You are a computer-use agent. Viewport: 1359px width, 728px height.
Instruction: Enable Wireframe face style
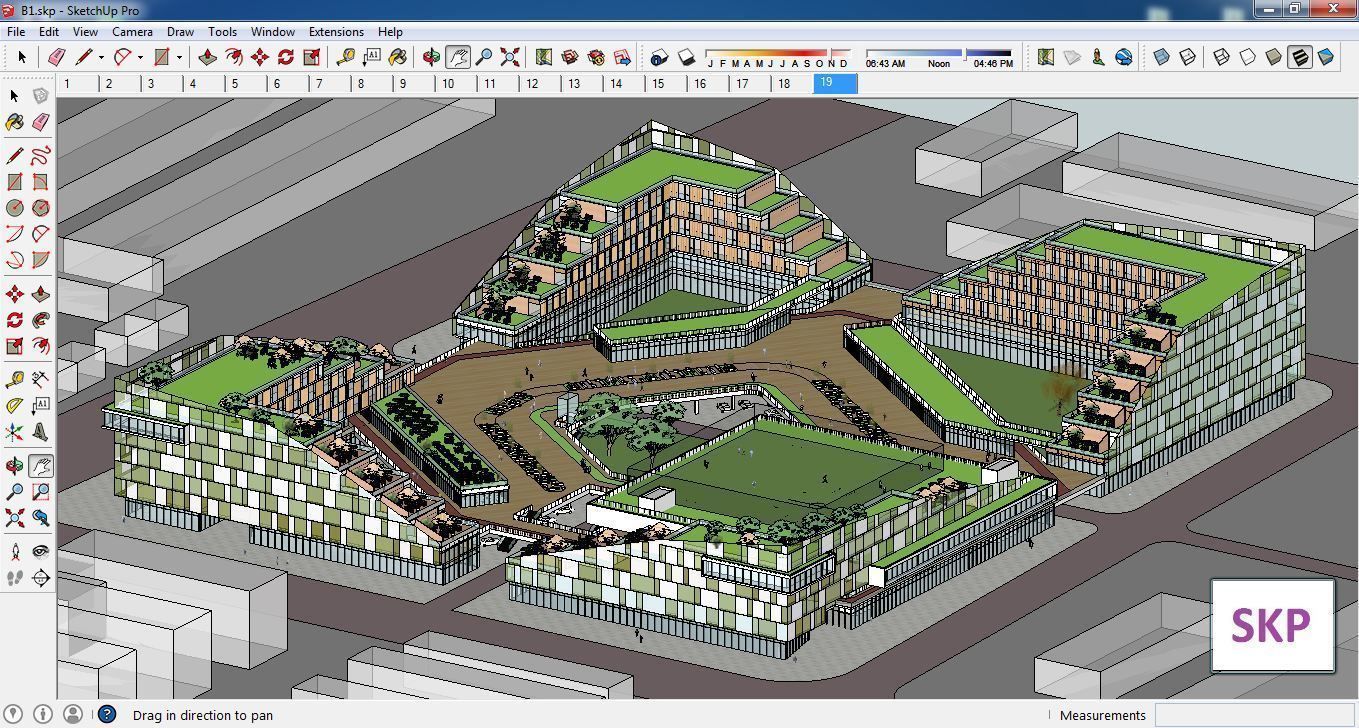pyautogui.click(x=1223, y=57)
